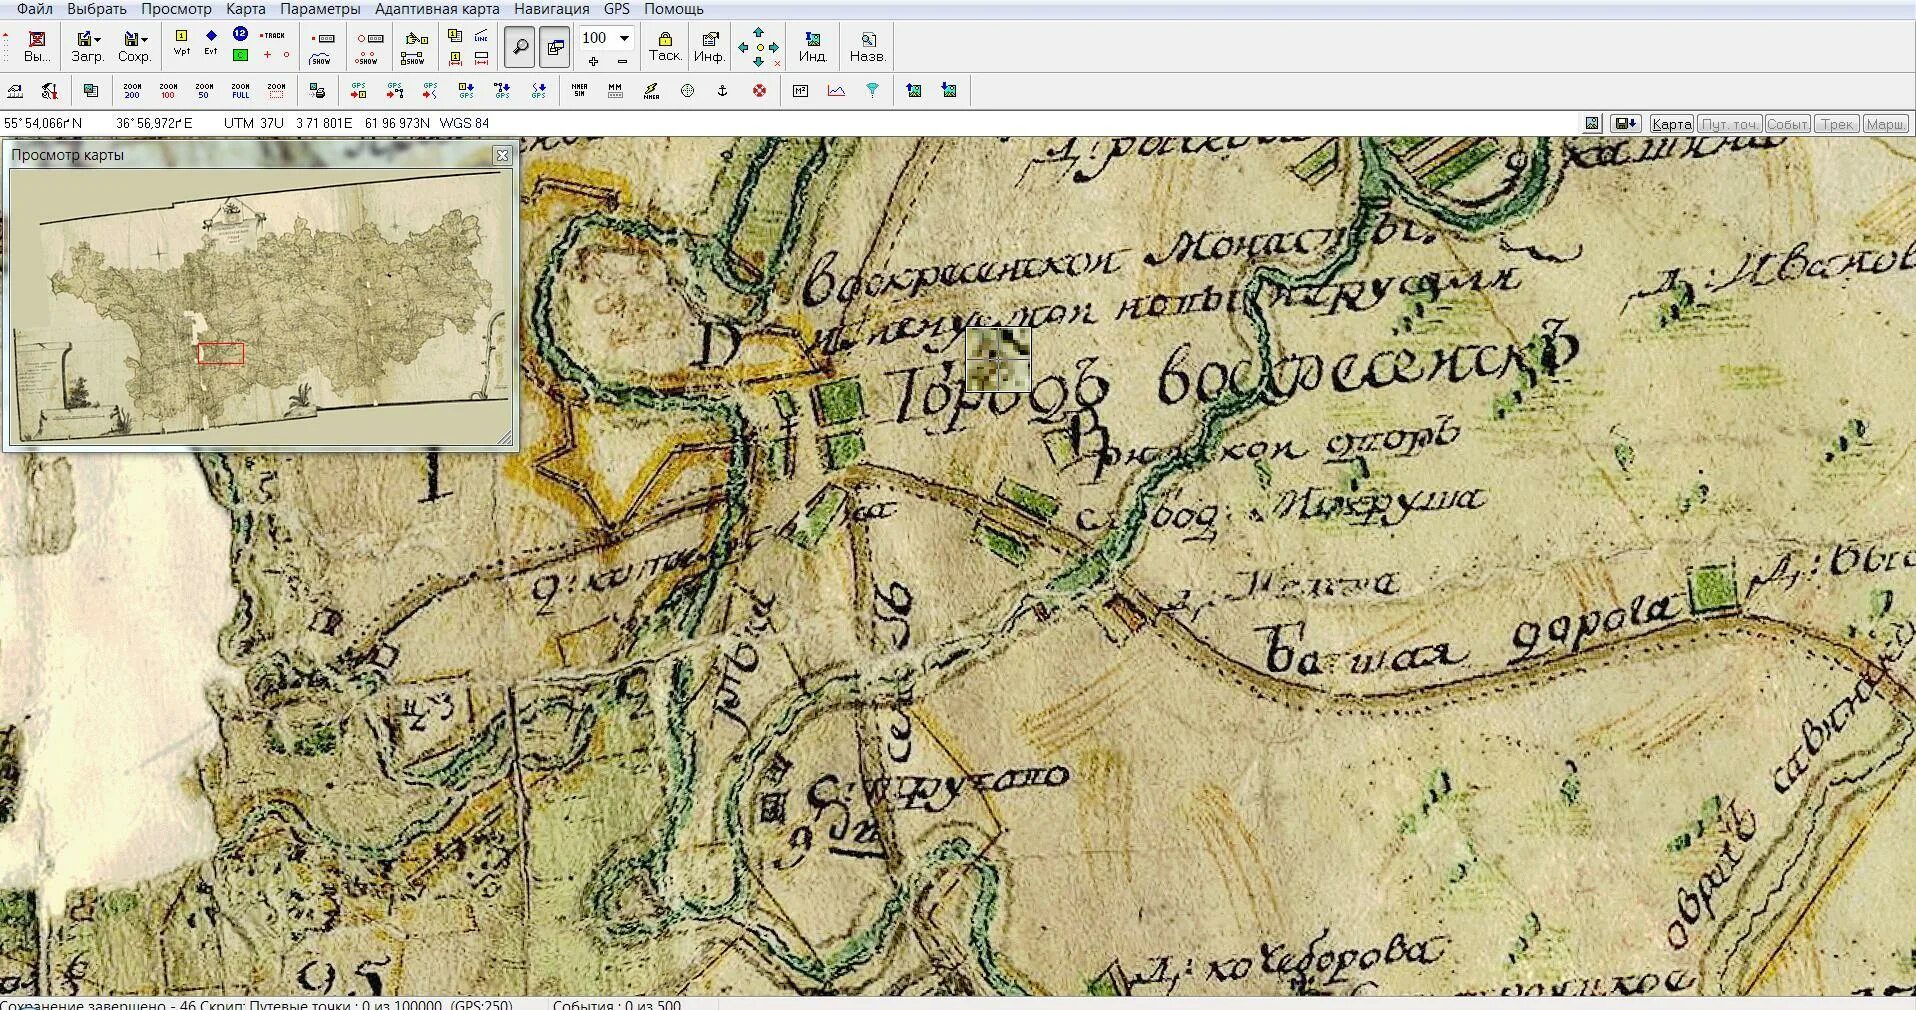
Task: Click the ZOOM 200 toolbar button
Action: click(x=132, y=91)
